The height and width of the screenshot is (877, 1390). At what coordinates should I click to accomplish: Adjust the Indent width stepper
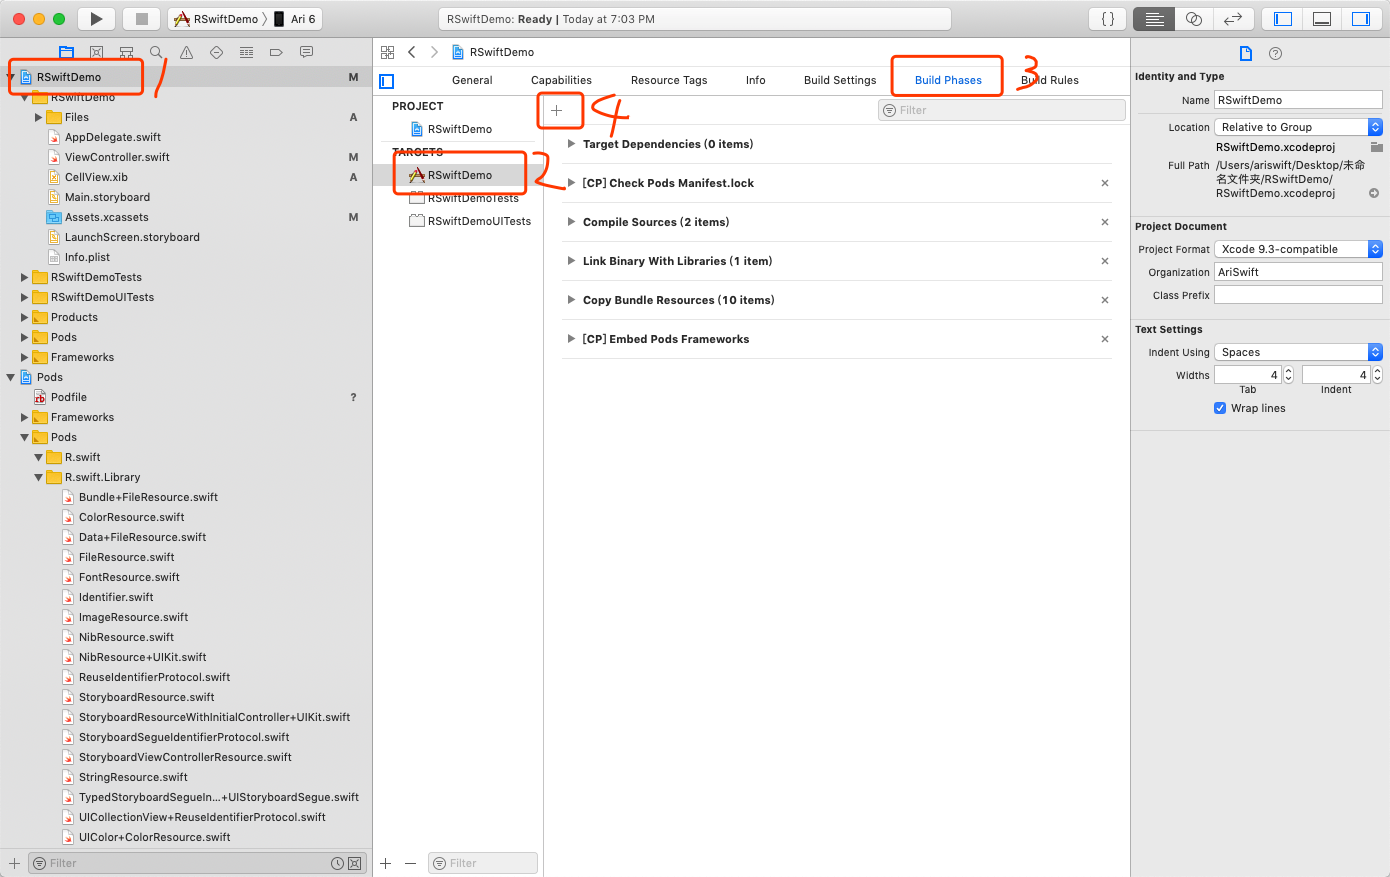point(1377,375)
